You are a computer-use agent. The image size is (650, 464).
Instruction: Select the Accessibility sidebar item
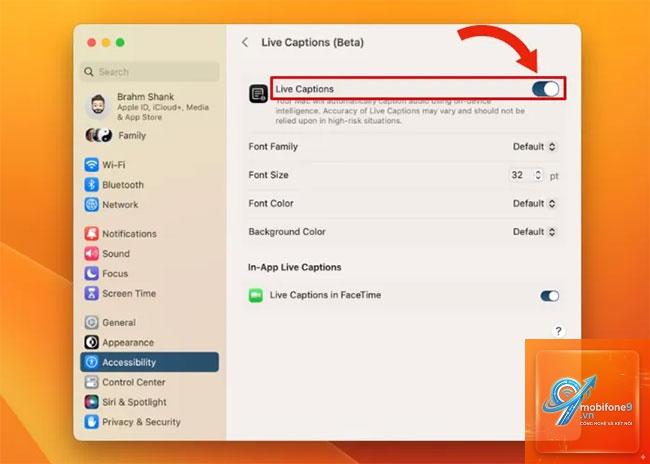tap(149, 362)
